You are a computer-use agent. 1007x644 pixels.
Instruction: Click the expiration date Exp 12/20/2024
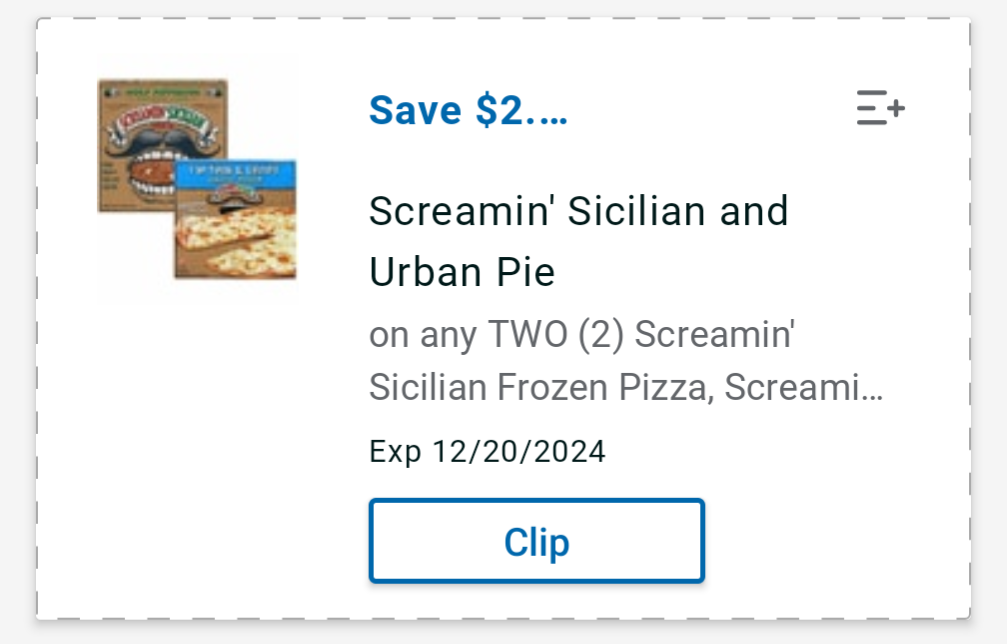(487, 452)
